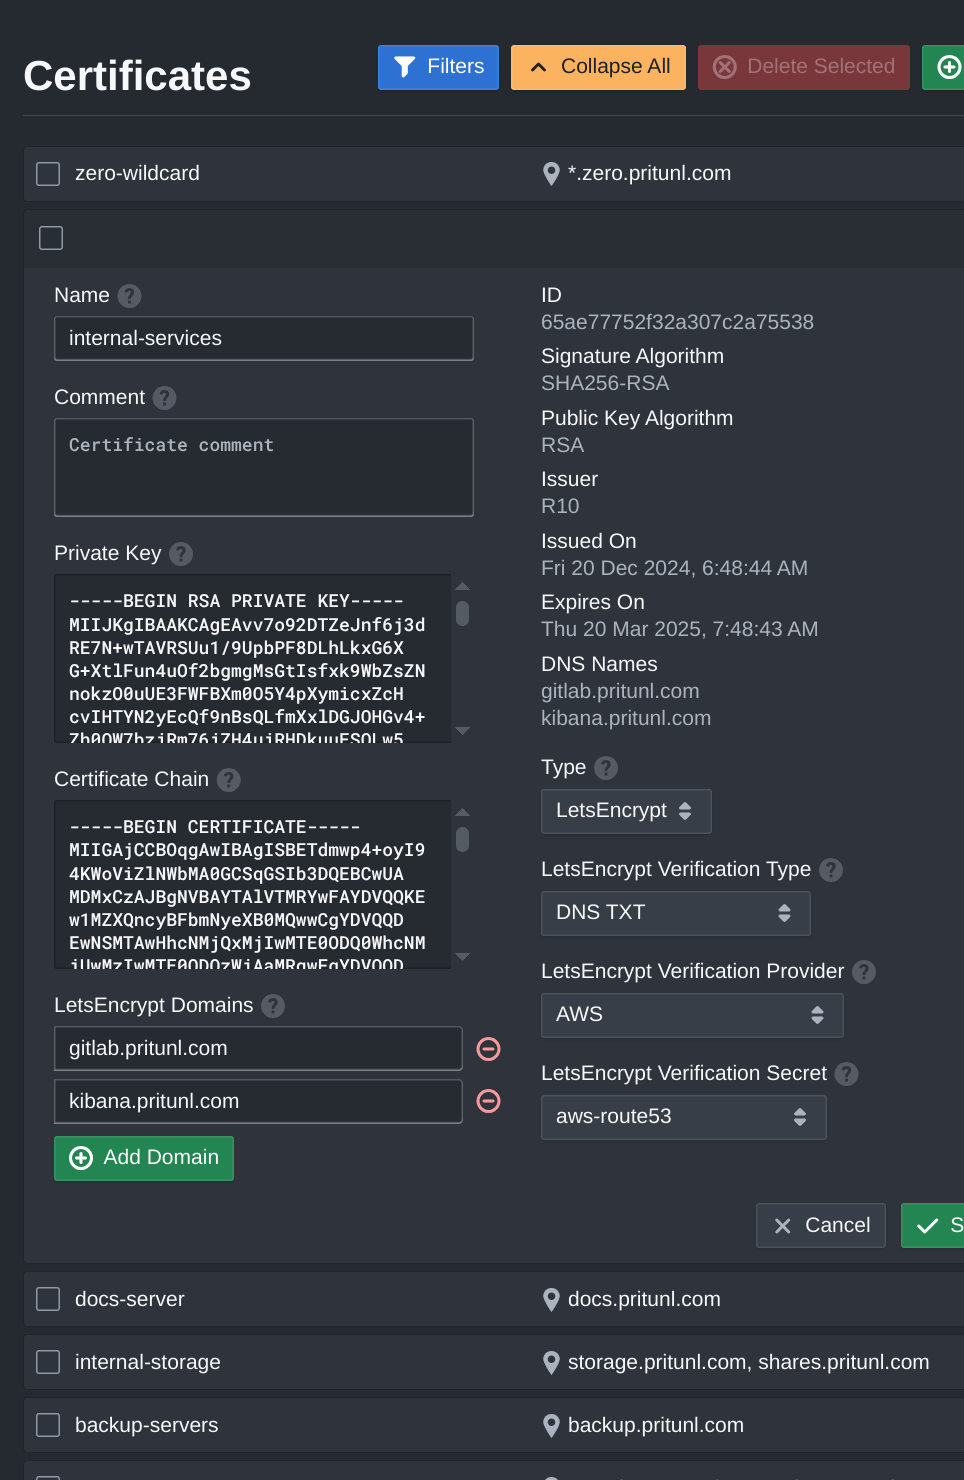Image resolution: width=964 pixels, height=1480 pixels.
Task: Check the internal-storage checkbox
Action: [x=47, y=1361]
